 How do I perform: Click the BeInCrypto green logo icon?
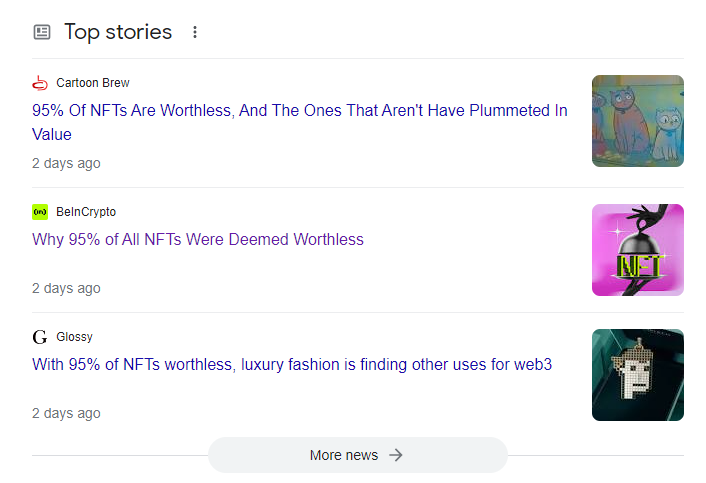coord(40,212)
